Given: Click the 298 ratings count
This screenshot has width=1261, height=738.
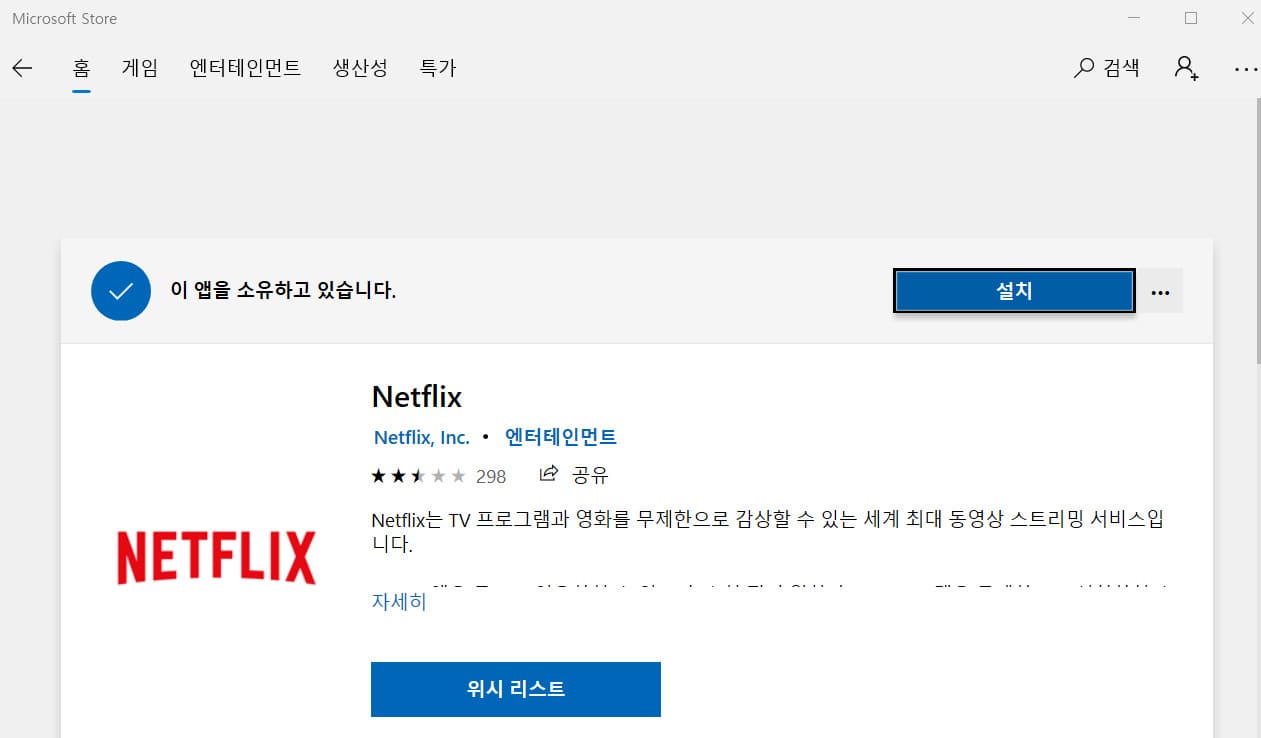Looking at the screenshot, I should coord(491,476).
